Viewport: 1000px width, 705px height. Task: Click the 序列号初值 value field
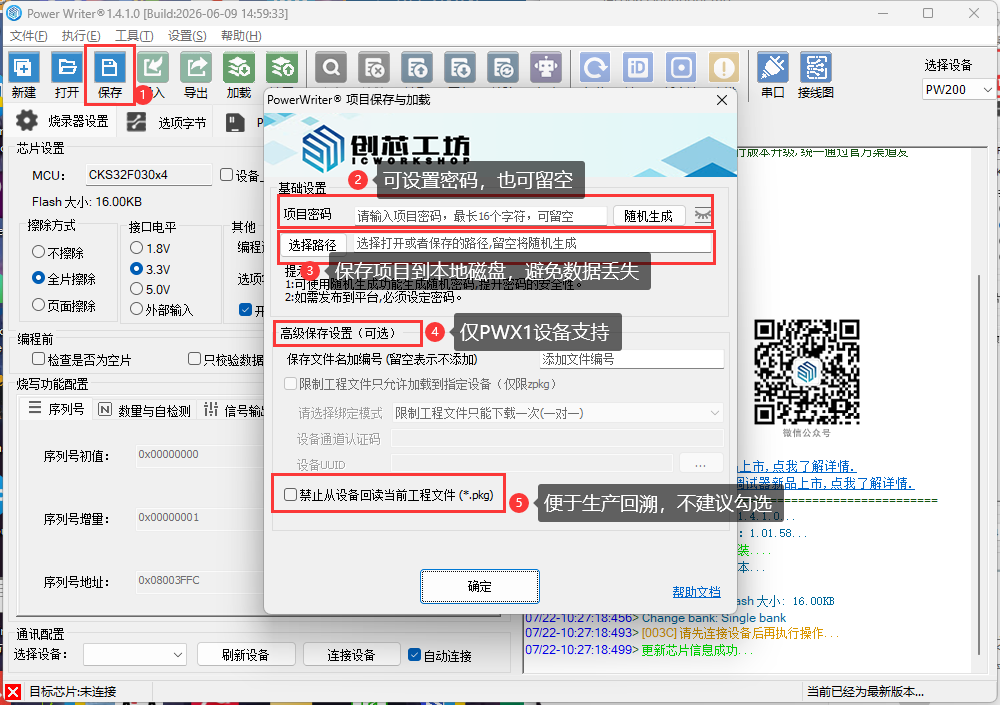click(x=201, y=454)
